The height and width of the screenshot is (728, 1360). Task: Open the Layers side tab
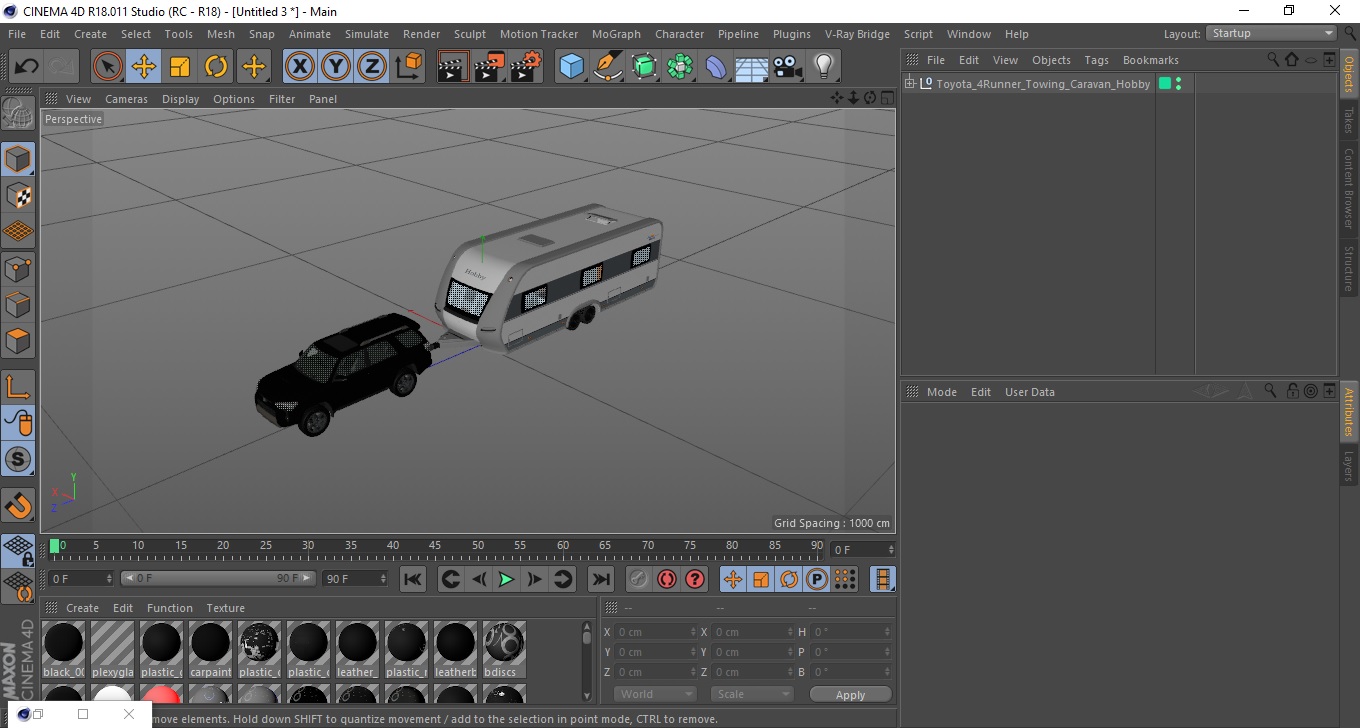point(1349,466)
